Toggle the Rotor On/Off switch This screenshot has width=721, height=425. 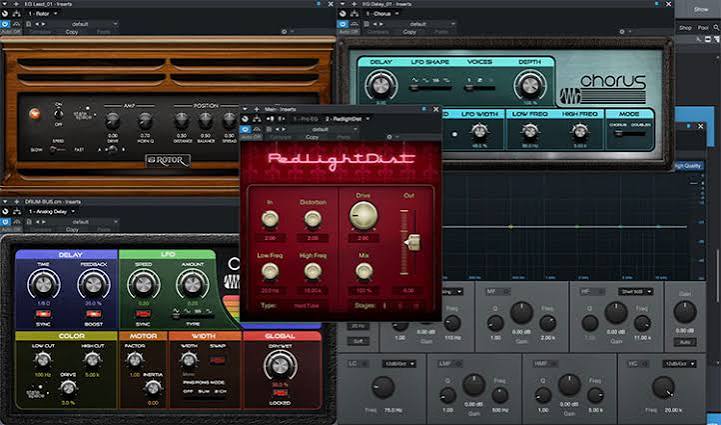[58, 113]
